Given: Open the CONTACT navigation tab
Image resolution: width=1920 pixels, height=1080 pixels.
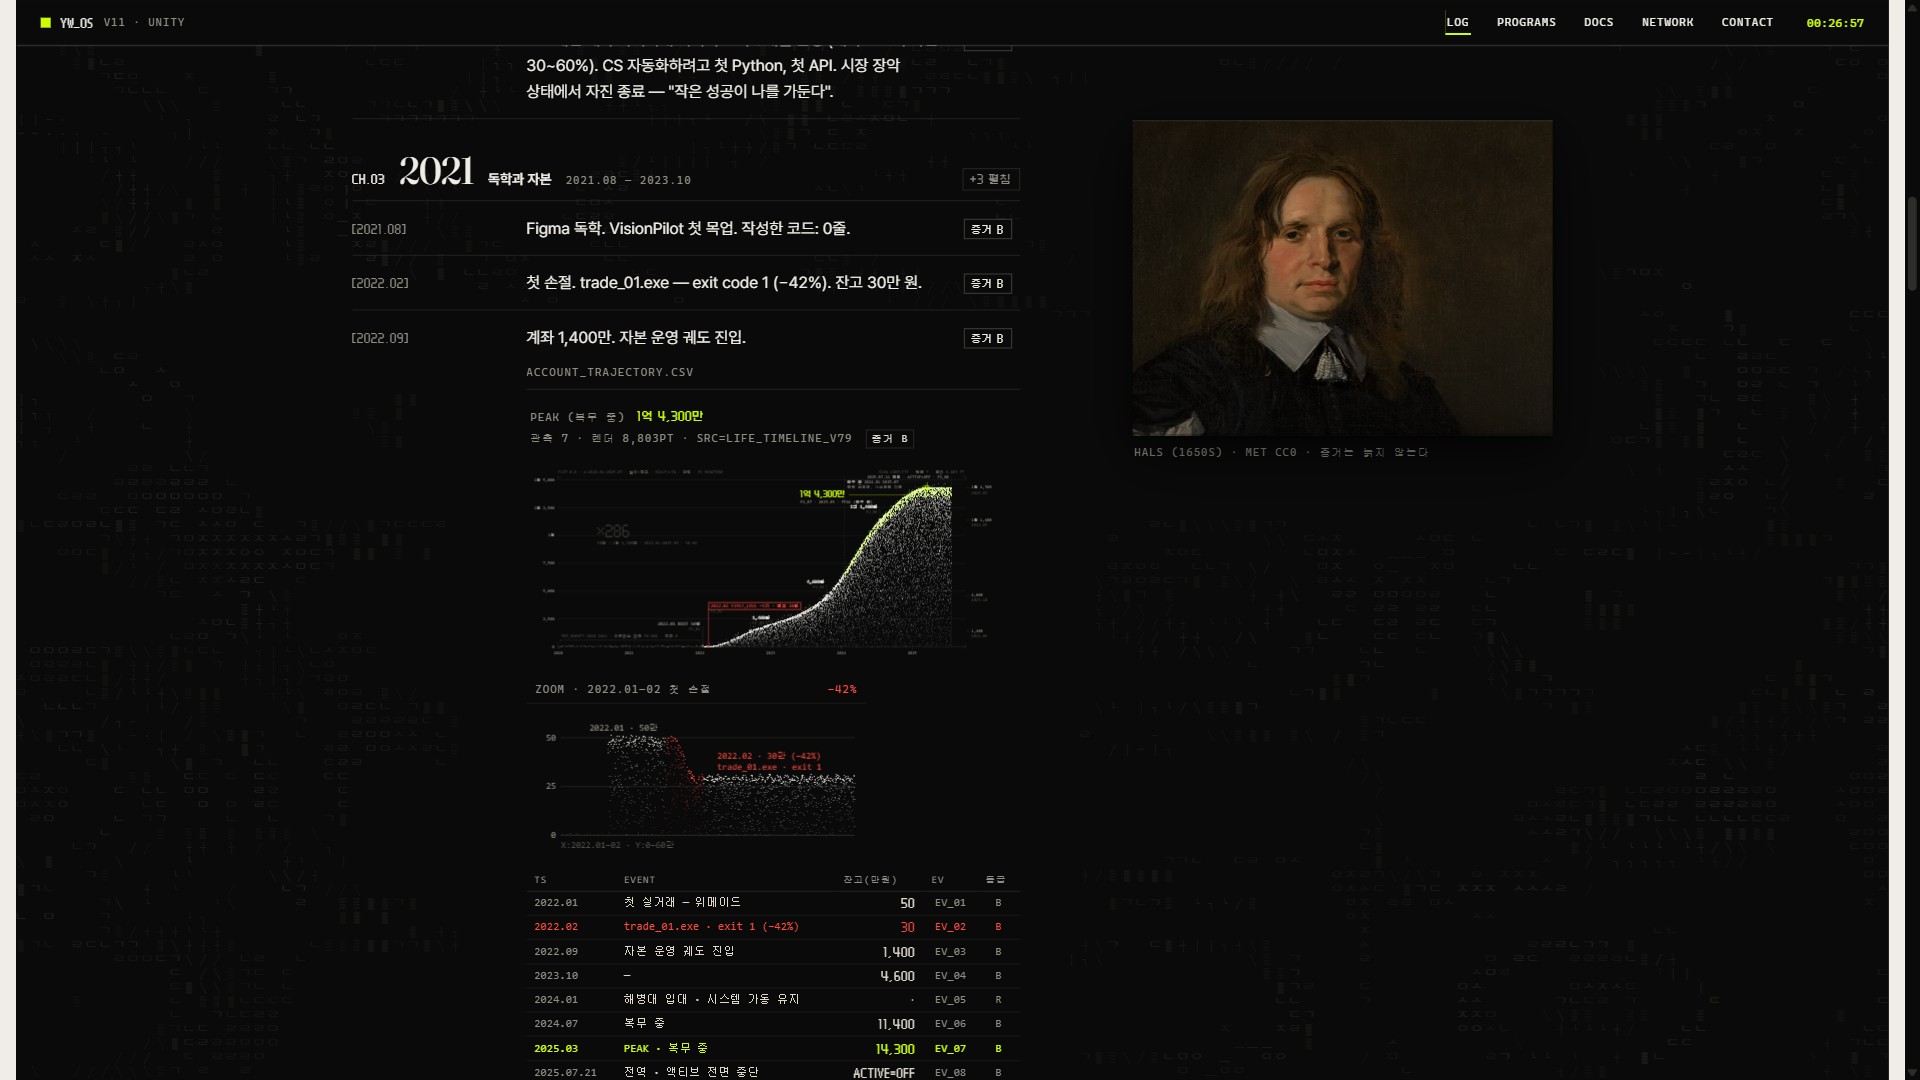Looking at the screenshot, I should click(x=1747, y=22).
